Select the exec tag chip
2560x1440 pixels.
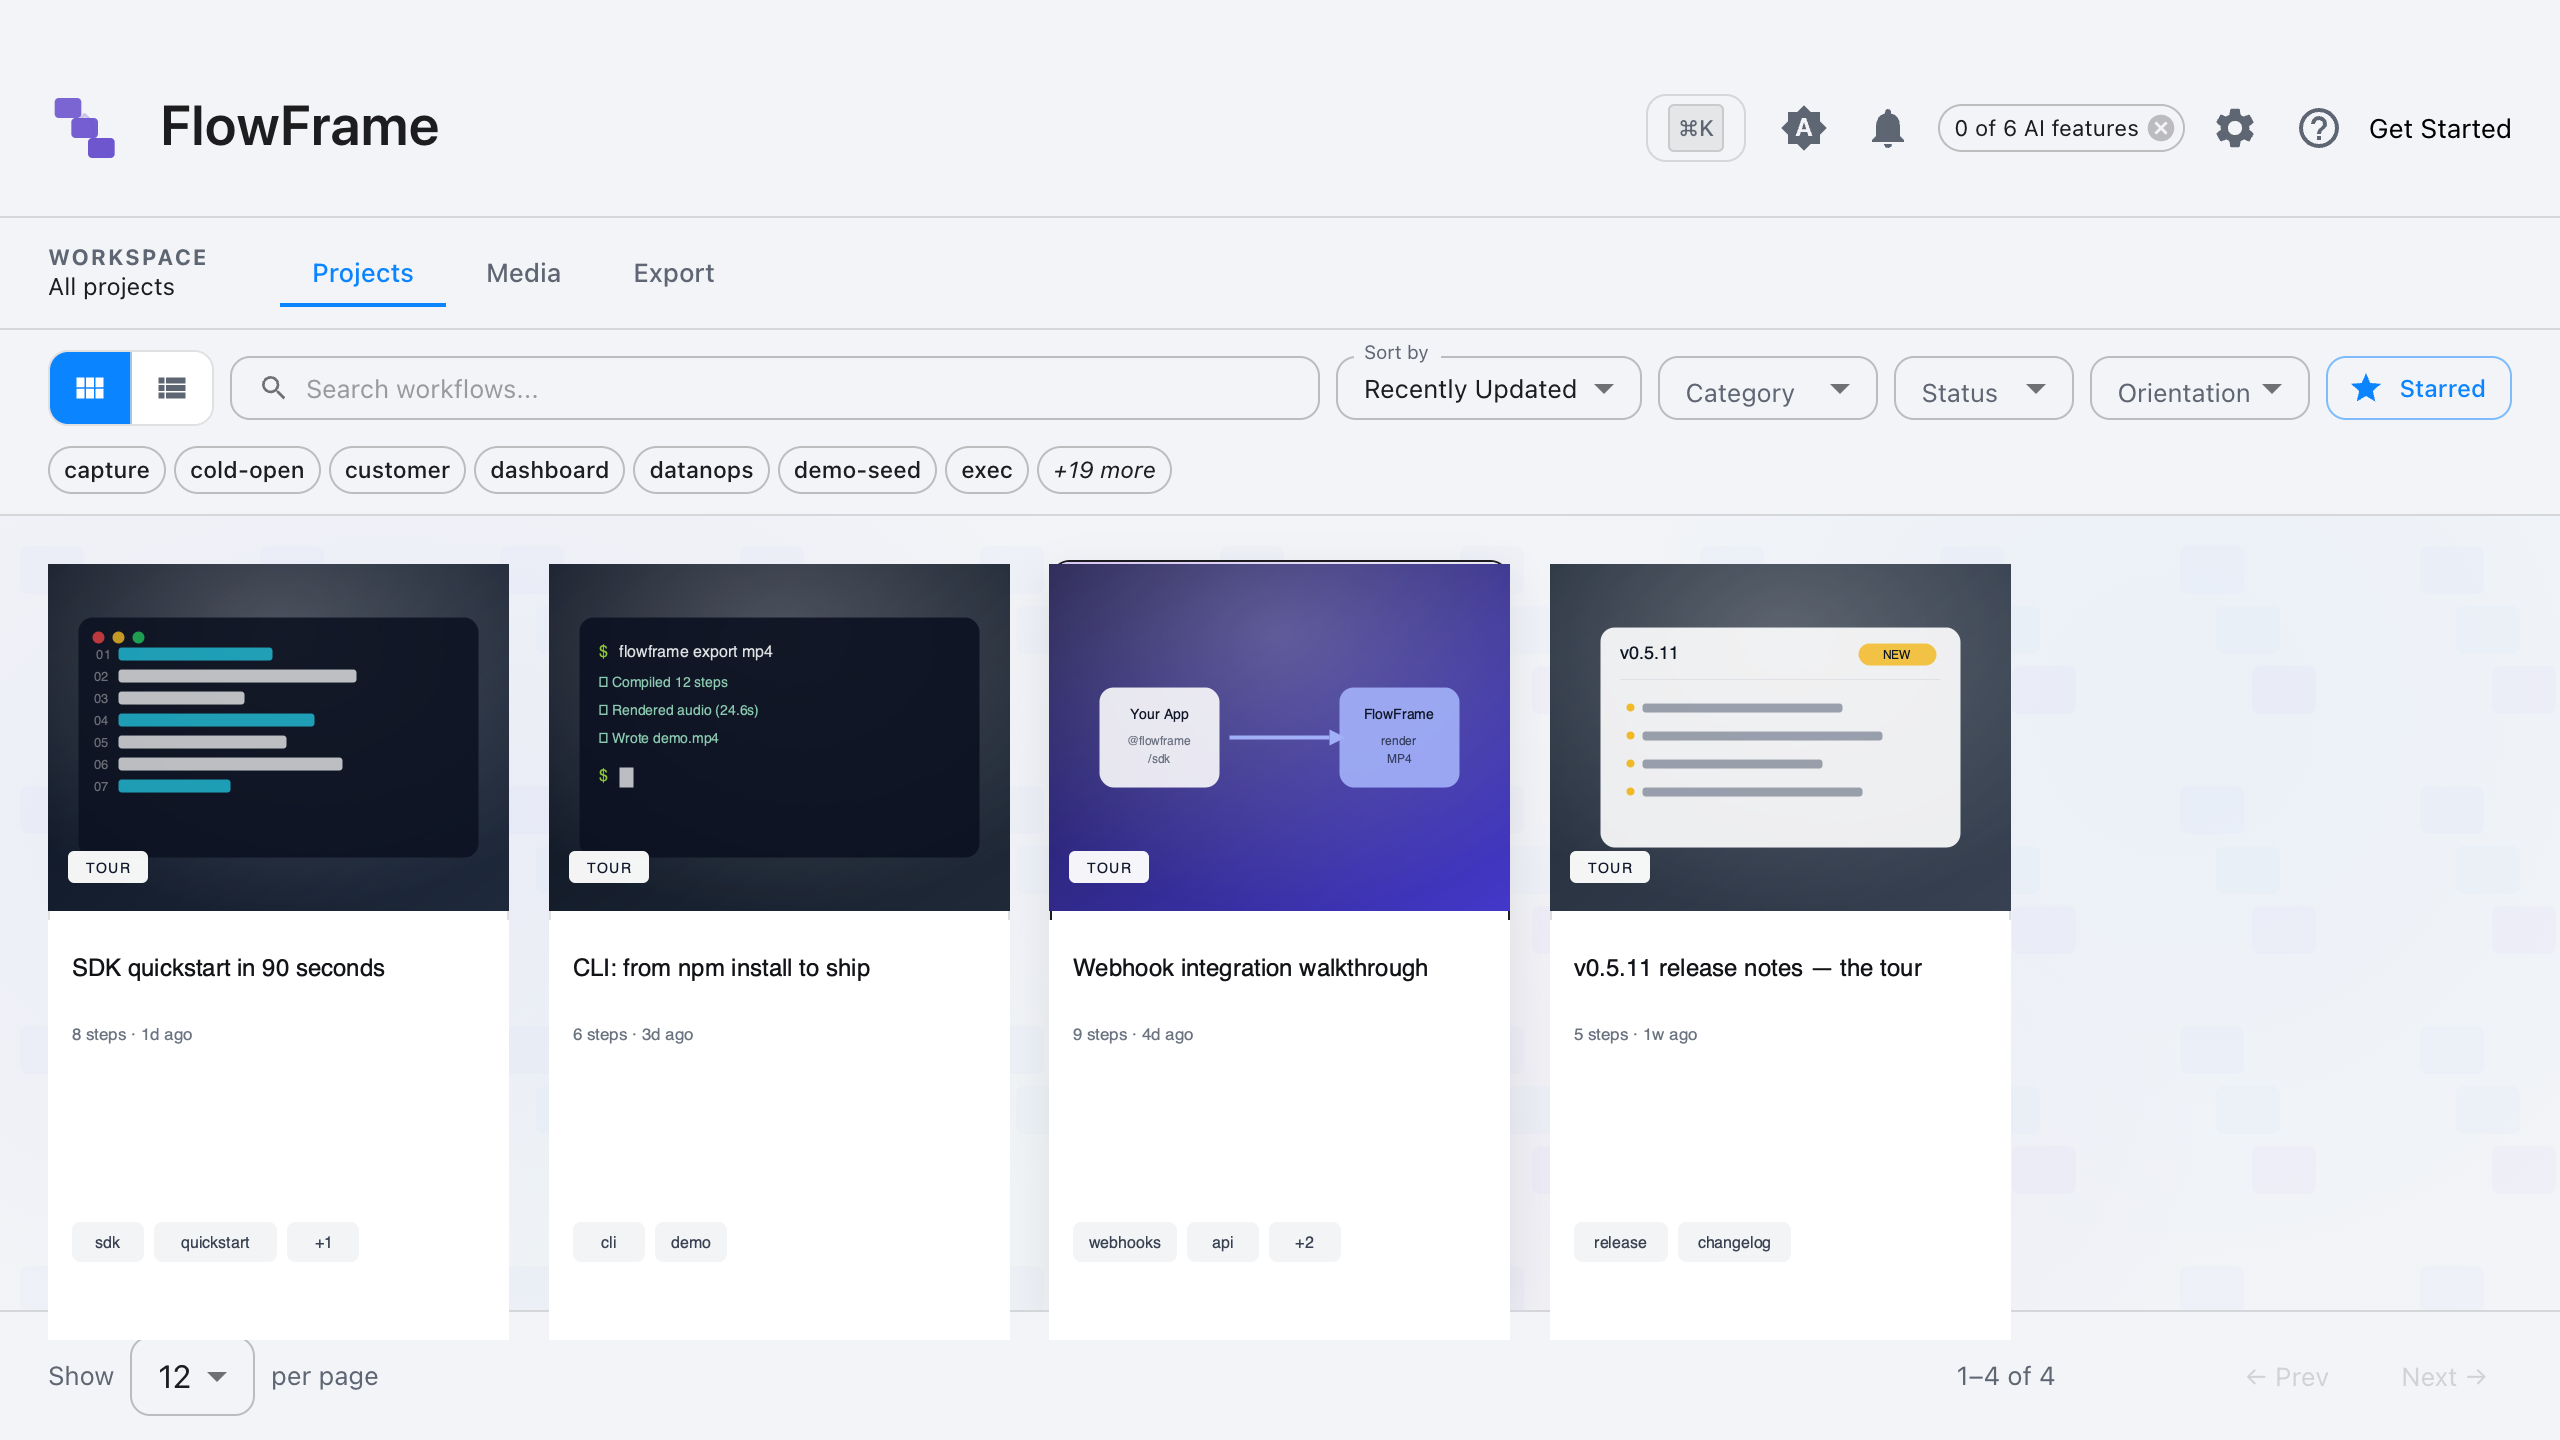coord(986,470)
